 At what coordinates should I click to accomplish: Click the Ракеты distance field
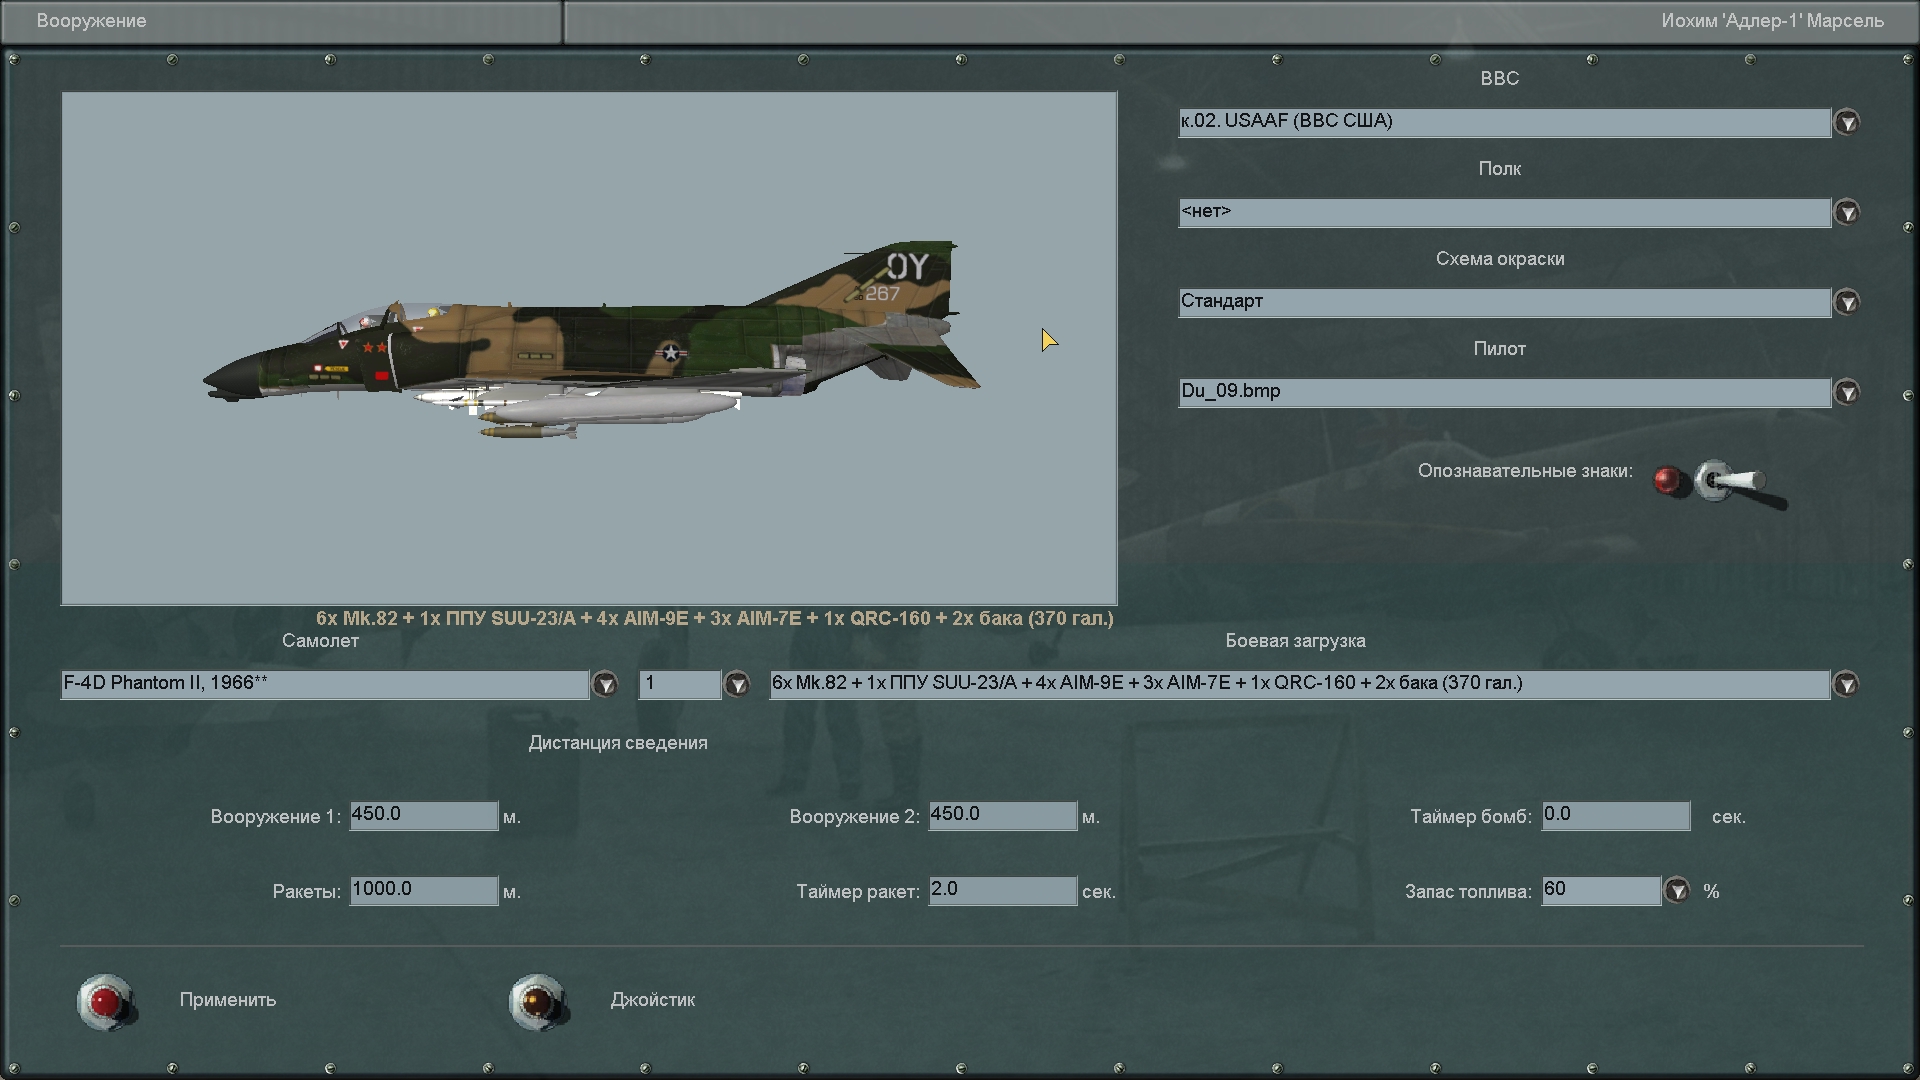tap(423, 890)
